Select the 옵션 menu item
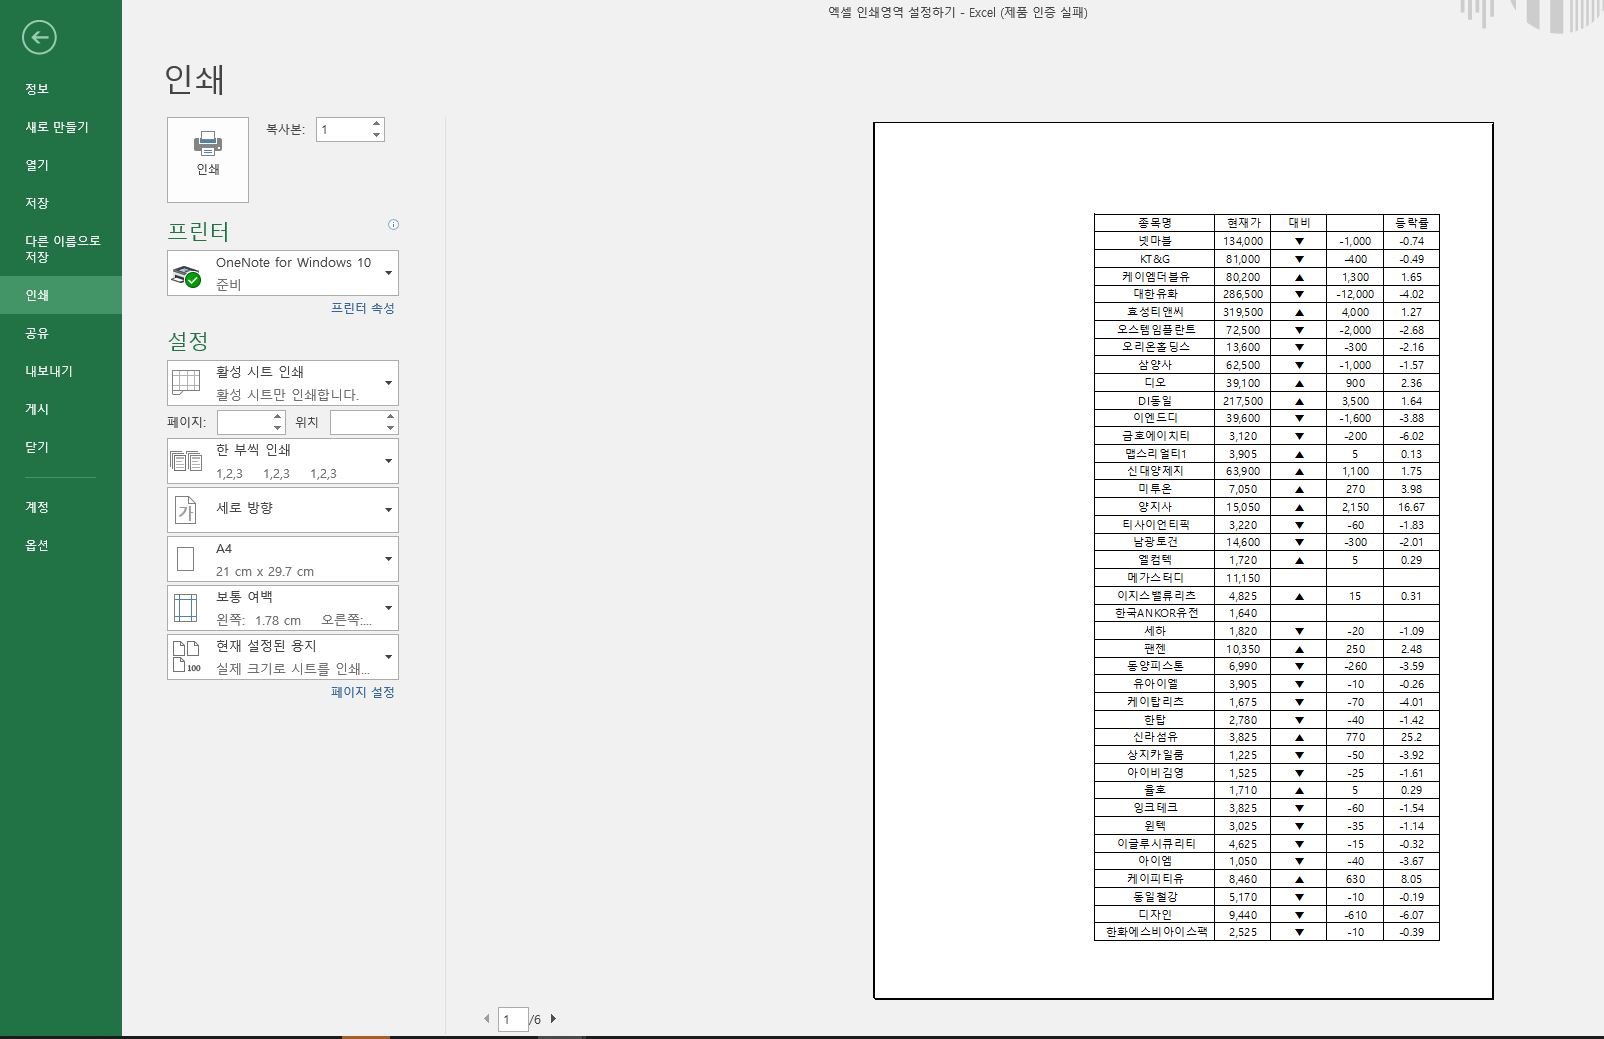Image resolution: width=1604 pixels, height=1039 pixels. [61, 545]
